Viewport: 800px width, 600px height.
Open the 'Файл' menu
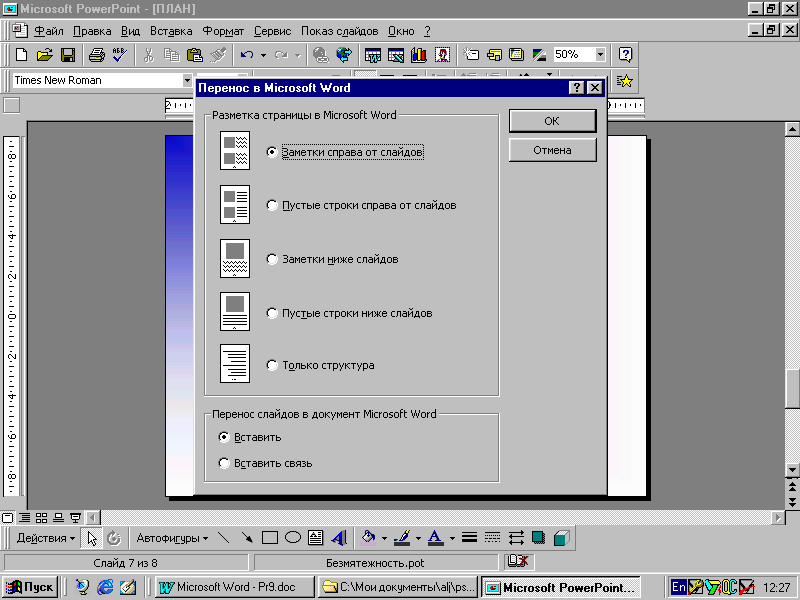coord(49,31)
